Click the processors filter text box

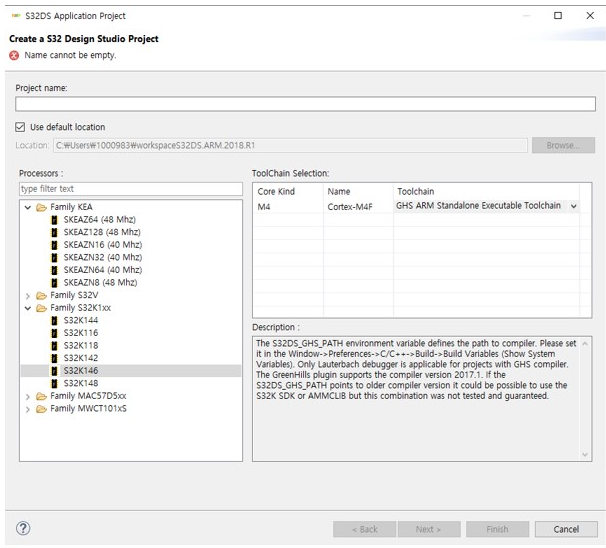click(130, 188)
